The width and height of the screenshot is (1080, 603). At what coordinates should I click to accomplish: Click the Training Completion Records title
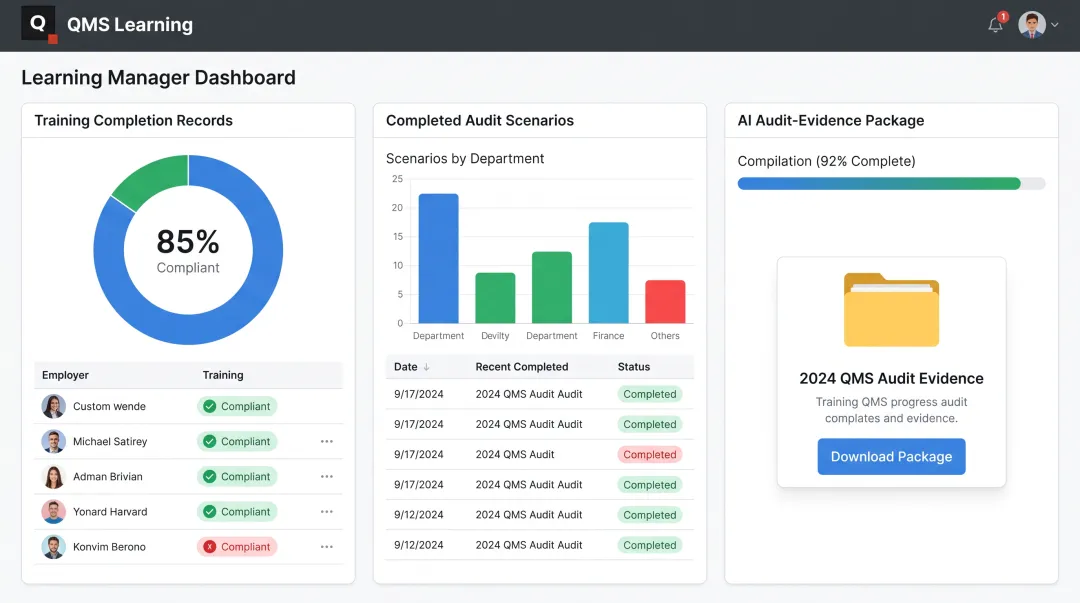(134, 121)
